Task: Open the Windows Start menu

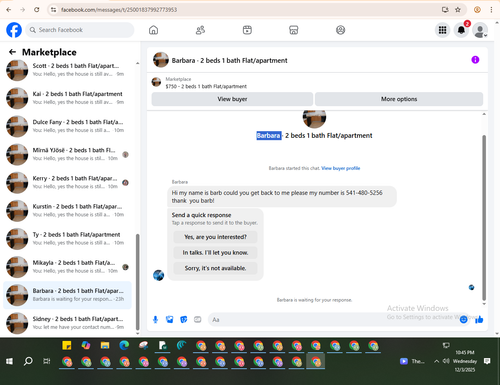Action: pyautogui.click(x=9, y=361)
